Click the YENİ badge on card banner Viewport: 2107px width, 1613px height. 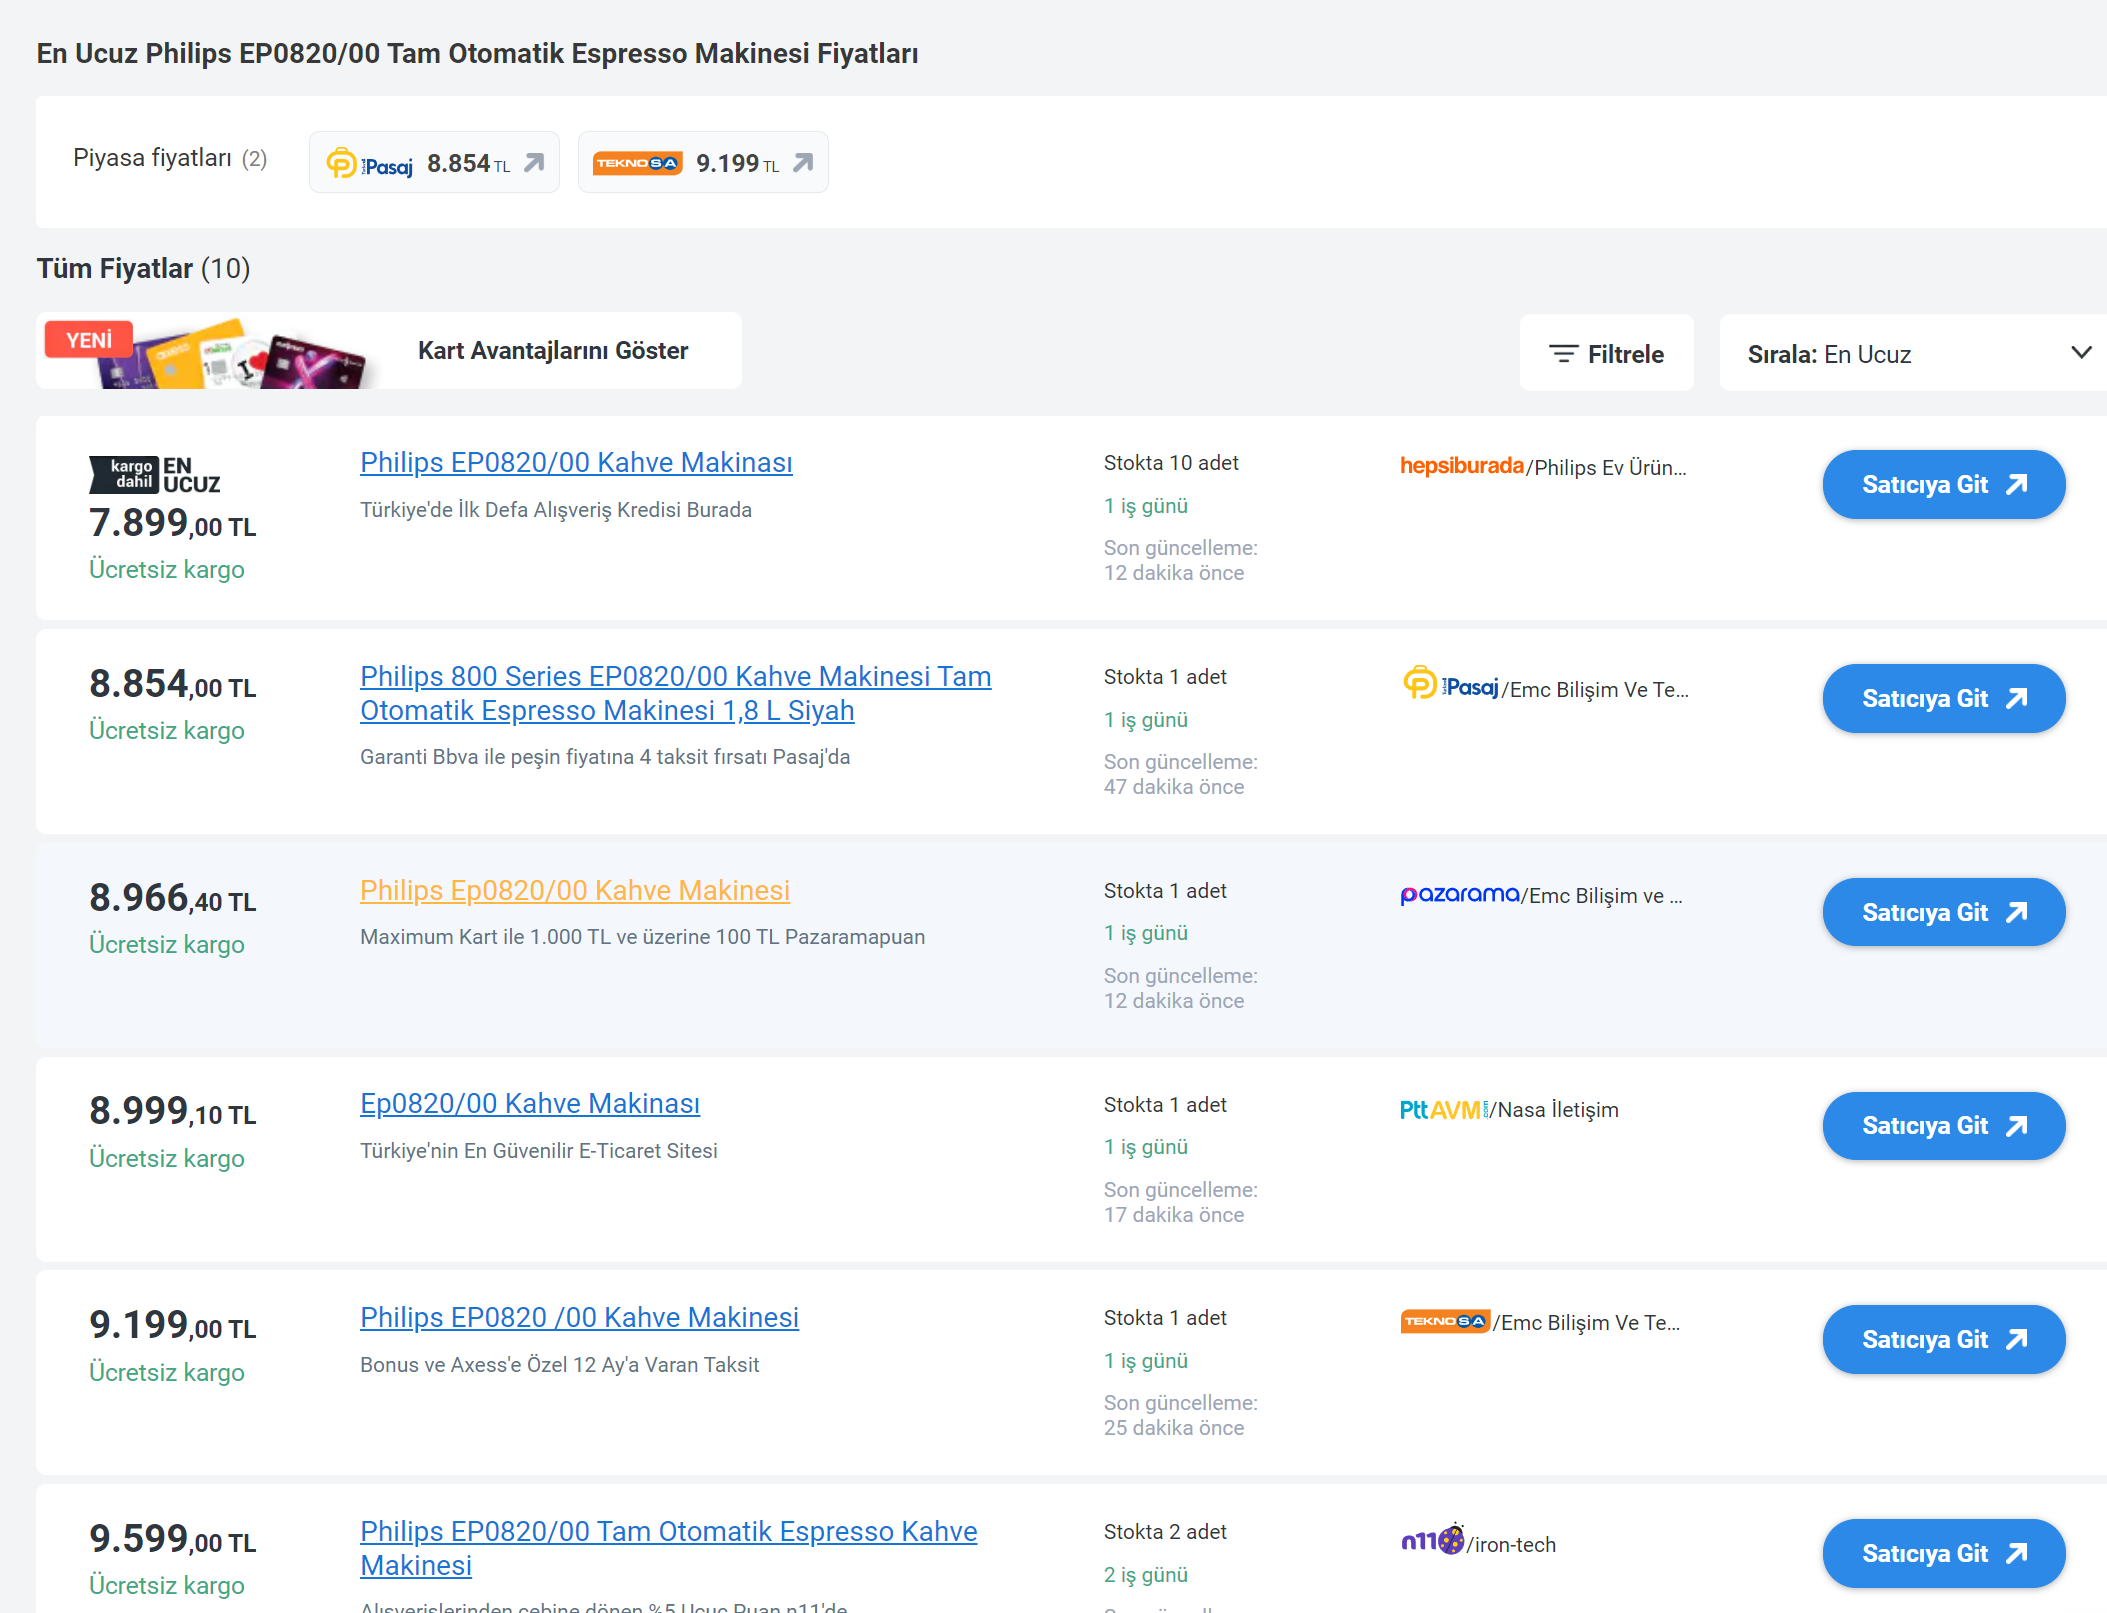coord(89,340)
